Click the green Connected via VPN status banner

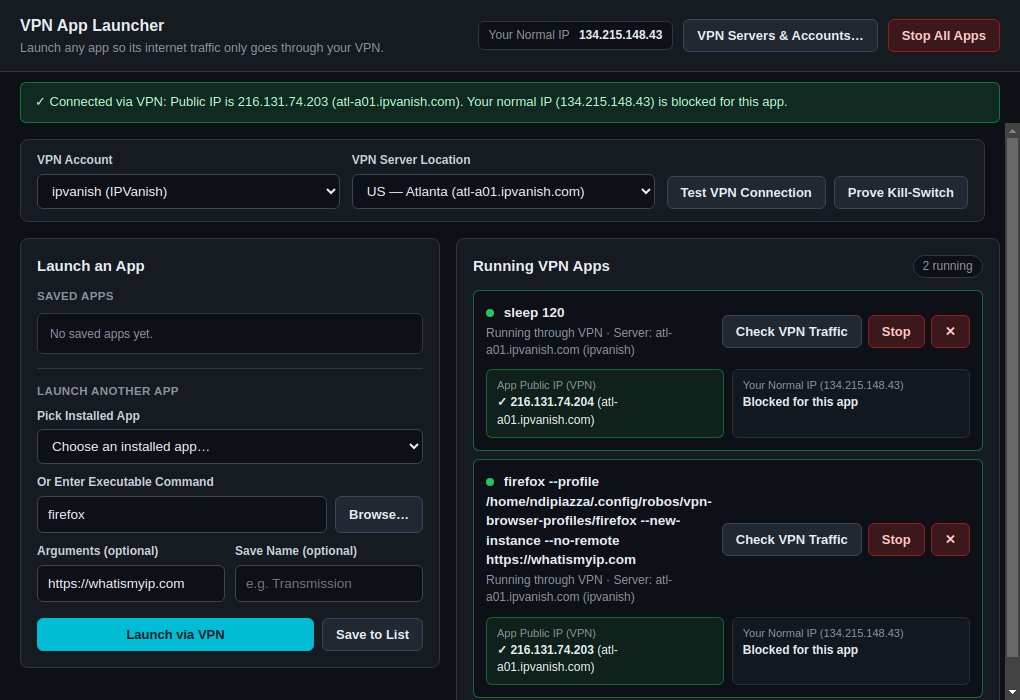pos(509,102)
